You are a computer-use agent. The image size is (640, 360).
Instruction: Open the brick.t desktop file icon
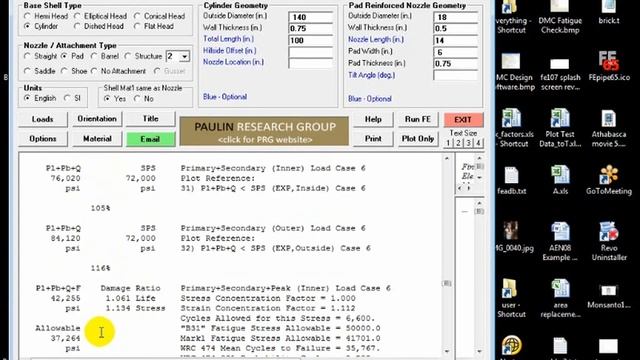click(609, 13)
